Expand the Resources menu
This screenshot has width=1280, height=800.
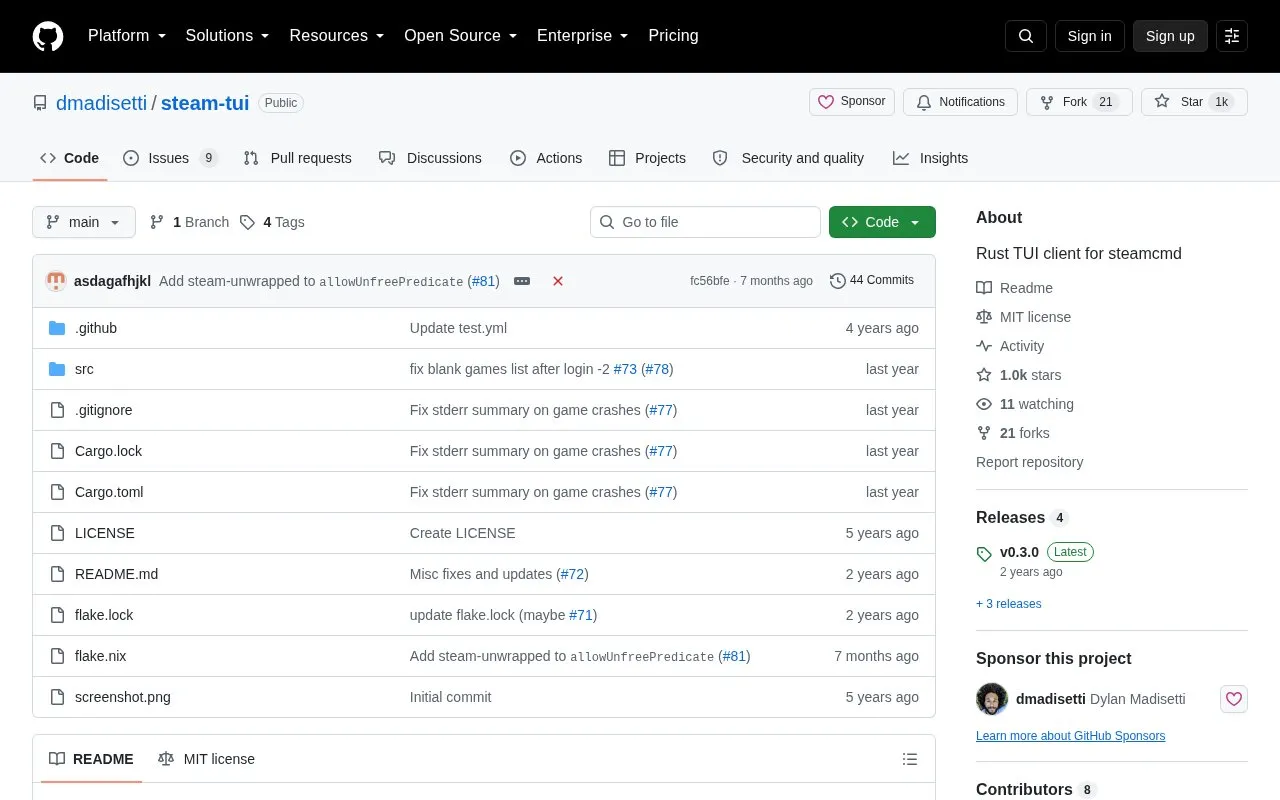[337, 36]
